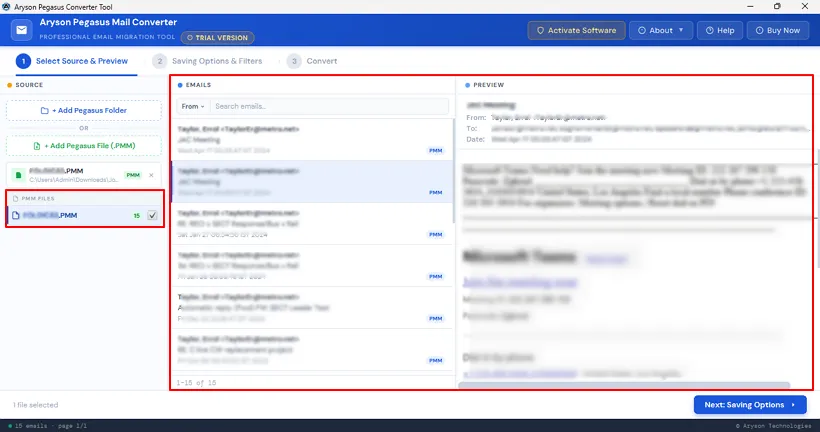
Task: Toggle checkbox for the PMM file in list
Action: pyautogui.click(x=152, y=215)
